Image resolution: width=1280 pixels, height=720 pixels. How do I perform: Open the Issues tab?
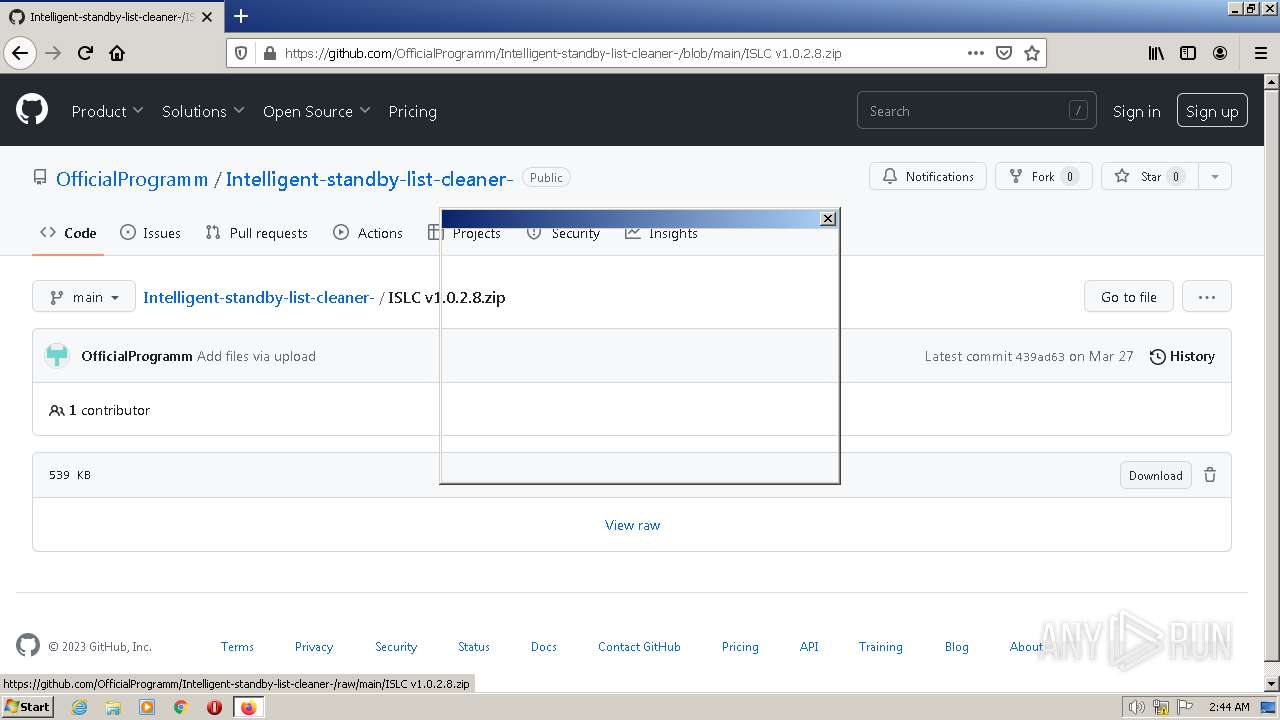coord(150,233)
